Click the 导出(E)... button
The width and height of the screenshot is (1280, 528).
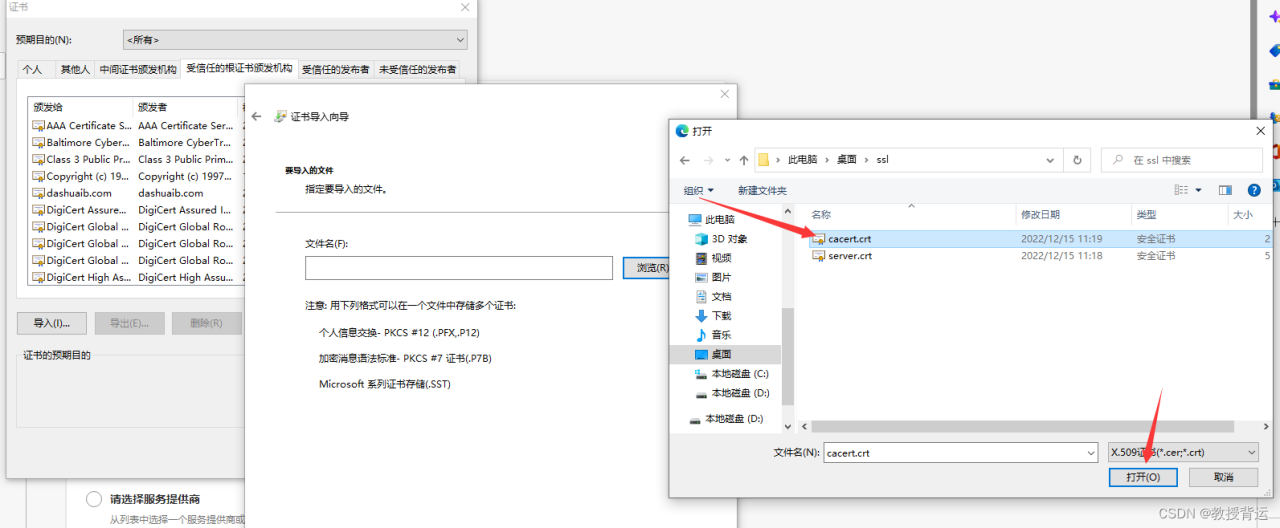pos(129,323)
